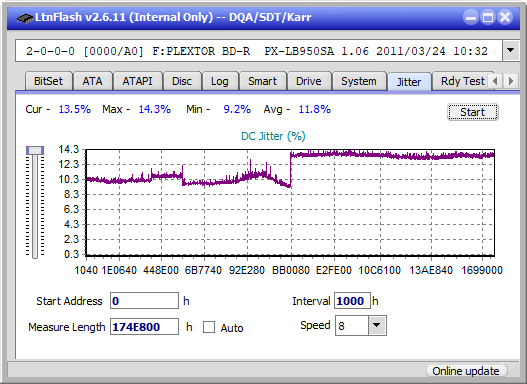Click into the Interval field
The height and width of the screenshot is (384, 527).
click(352, 301)
